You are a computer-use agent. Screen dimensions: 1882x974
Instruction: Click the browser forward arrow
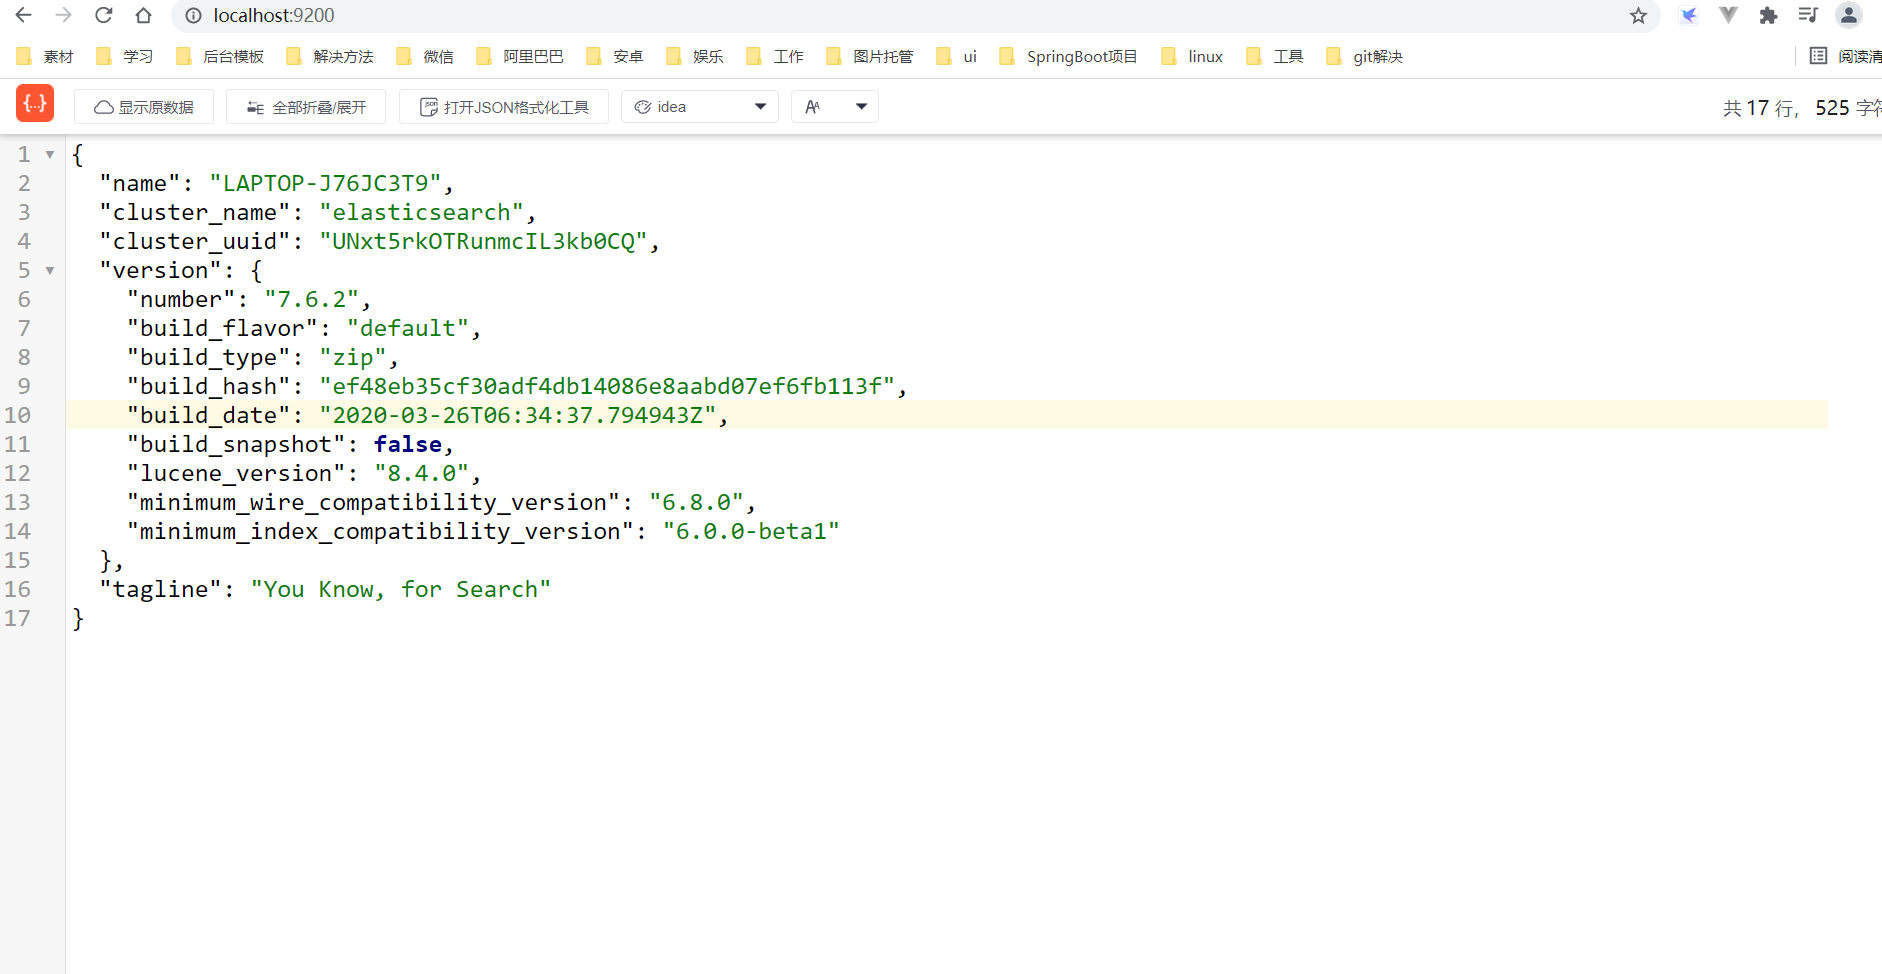click(64, 15)
